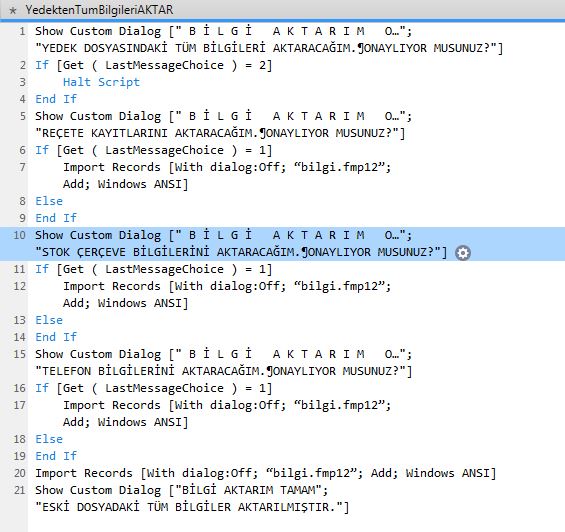565x532 pixels.
Task: Open options gear on highlighted script step
Action: 463,253
